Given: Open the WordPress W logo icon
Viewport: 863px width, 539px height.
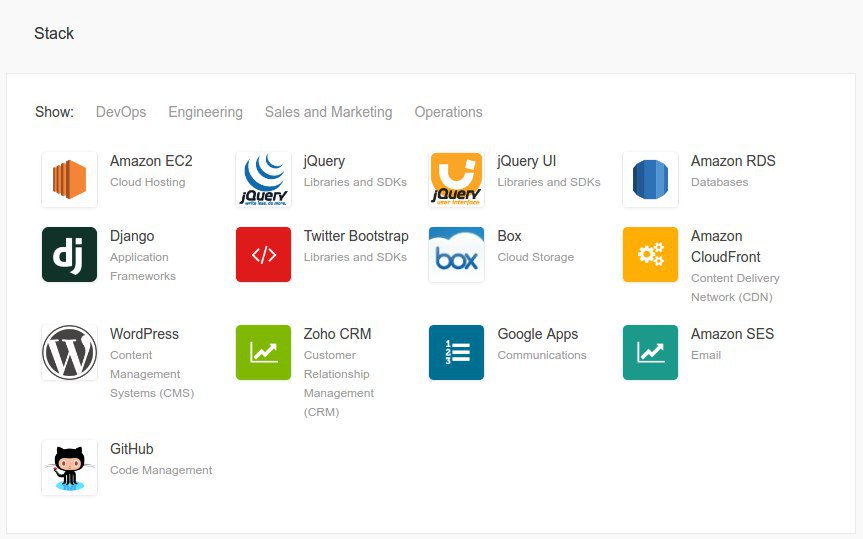Looking at the screenshot, I should click(x=69, y=352).
